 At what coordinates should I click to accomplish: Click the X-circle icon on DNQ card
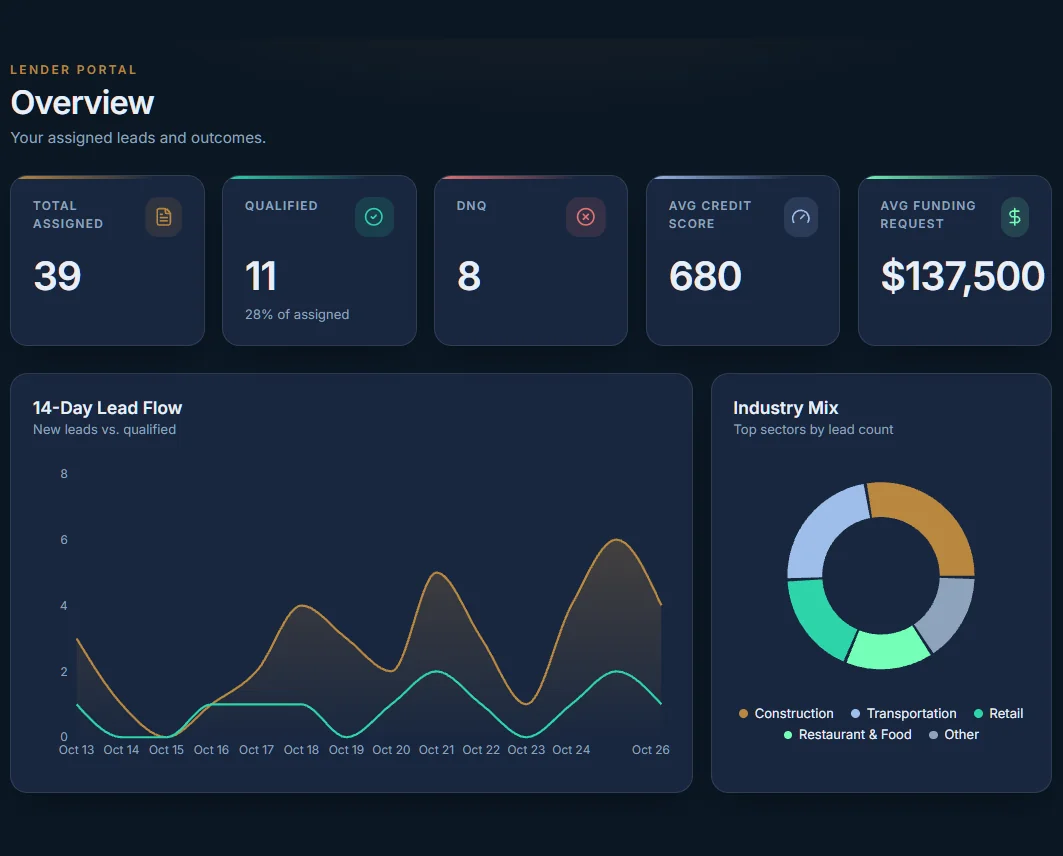click(x=586, y=217)
